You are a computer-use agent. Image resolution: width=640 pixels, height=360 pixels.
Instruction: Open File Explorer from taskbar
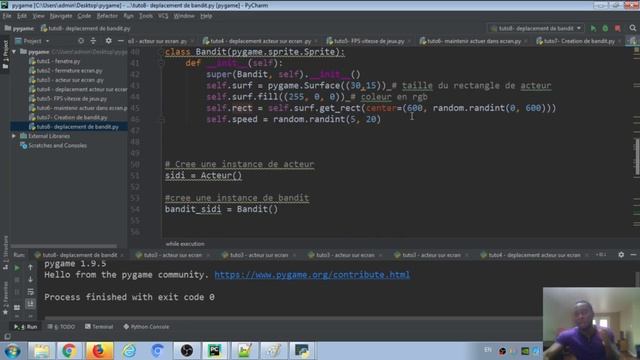[x=41, y=351]
